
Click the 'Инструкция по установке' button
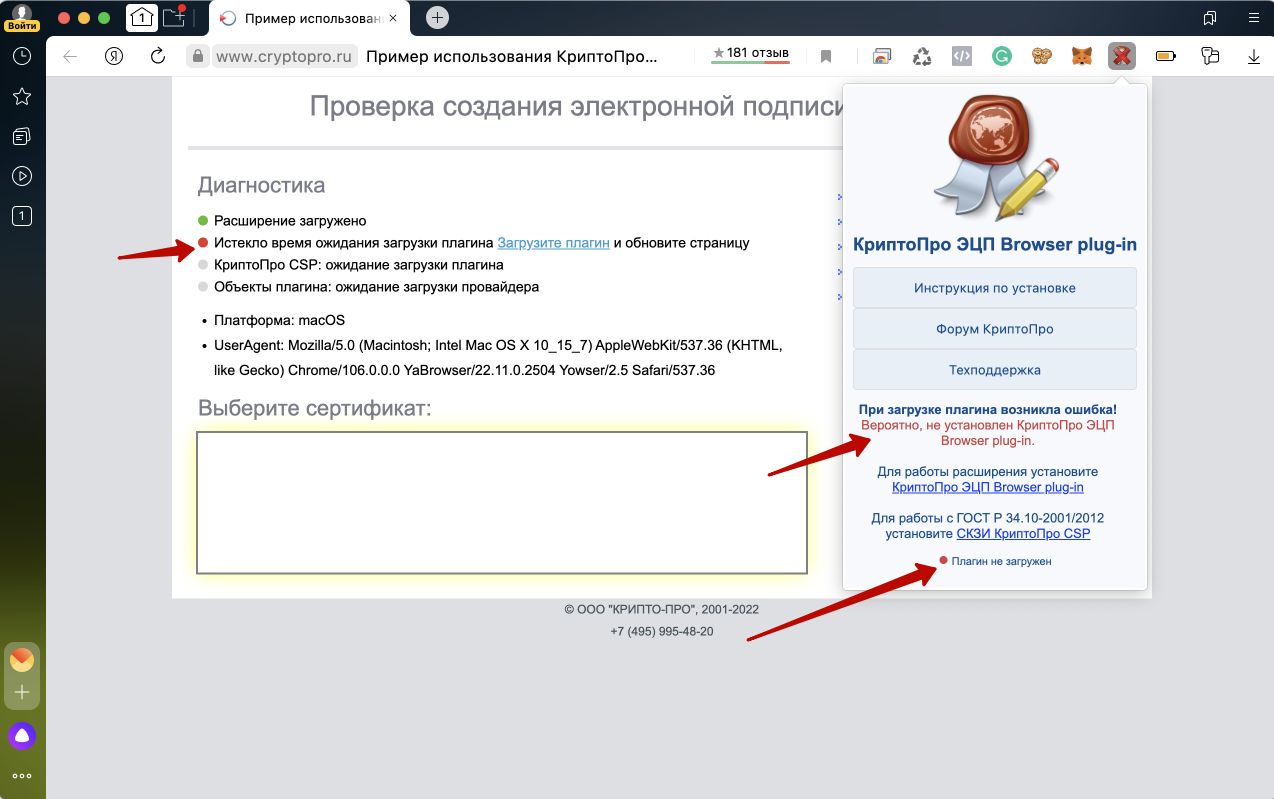(x=994, y=288)
